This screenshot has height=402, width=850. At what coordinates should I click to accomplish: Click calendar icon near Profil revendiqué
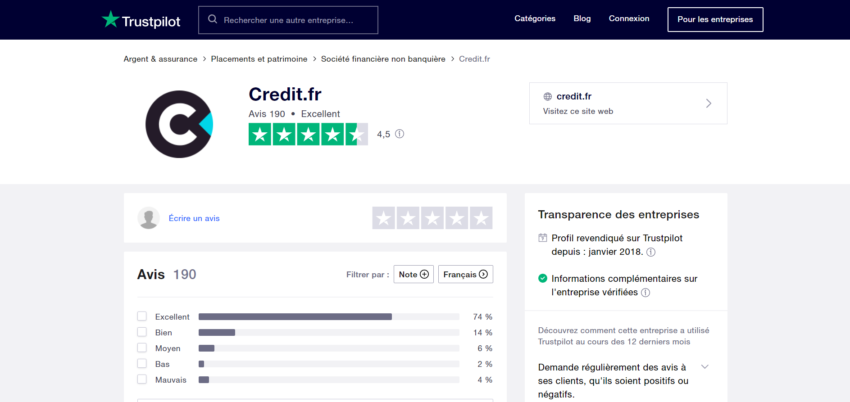coord(543,238)
